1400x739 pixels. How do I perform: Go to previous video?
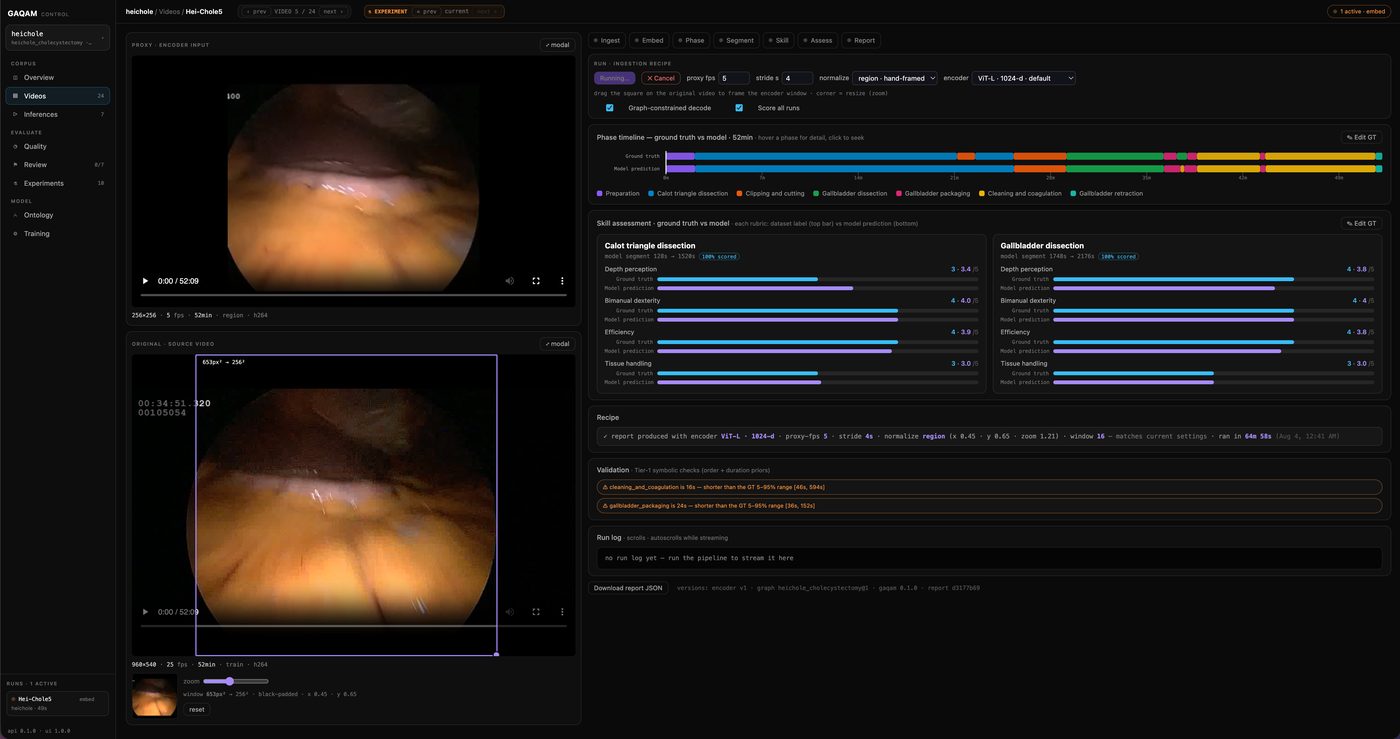tap(256, 11)
